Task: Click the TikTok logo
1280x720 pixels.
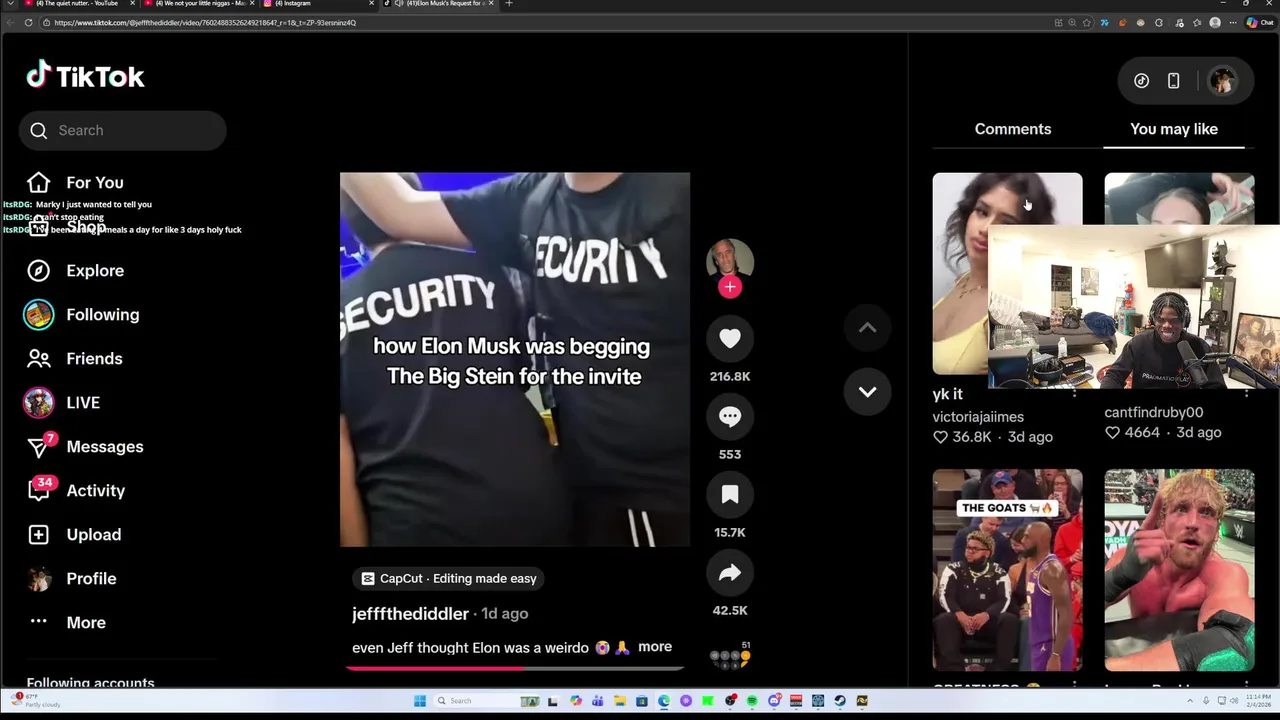Action: (x=86, y=76)
